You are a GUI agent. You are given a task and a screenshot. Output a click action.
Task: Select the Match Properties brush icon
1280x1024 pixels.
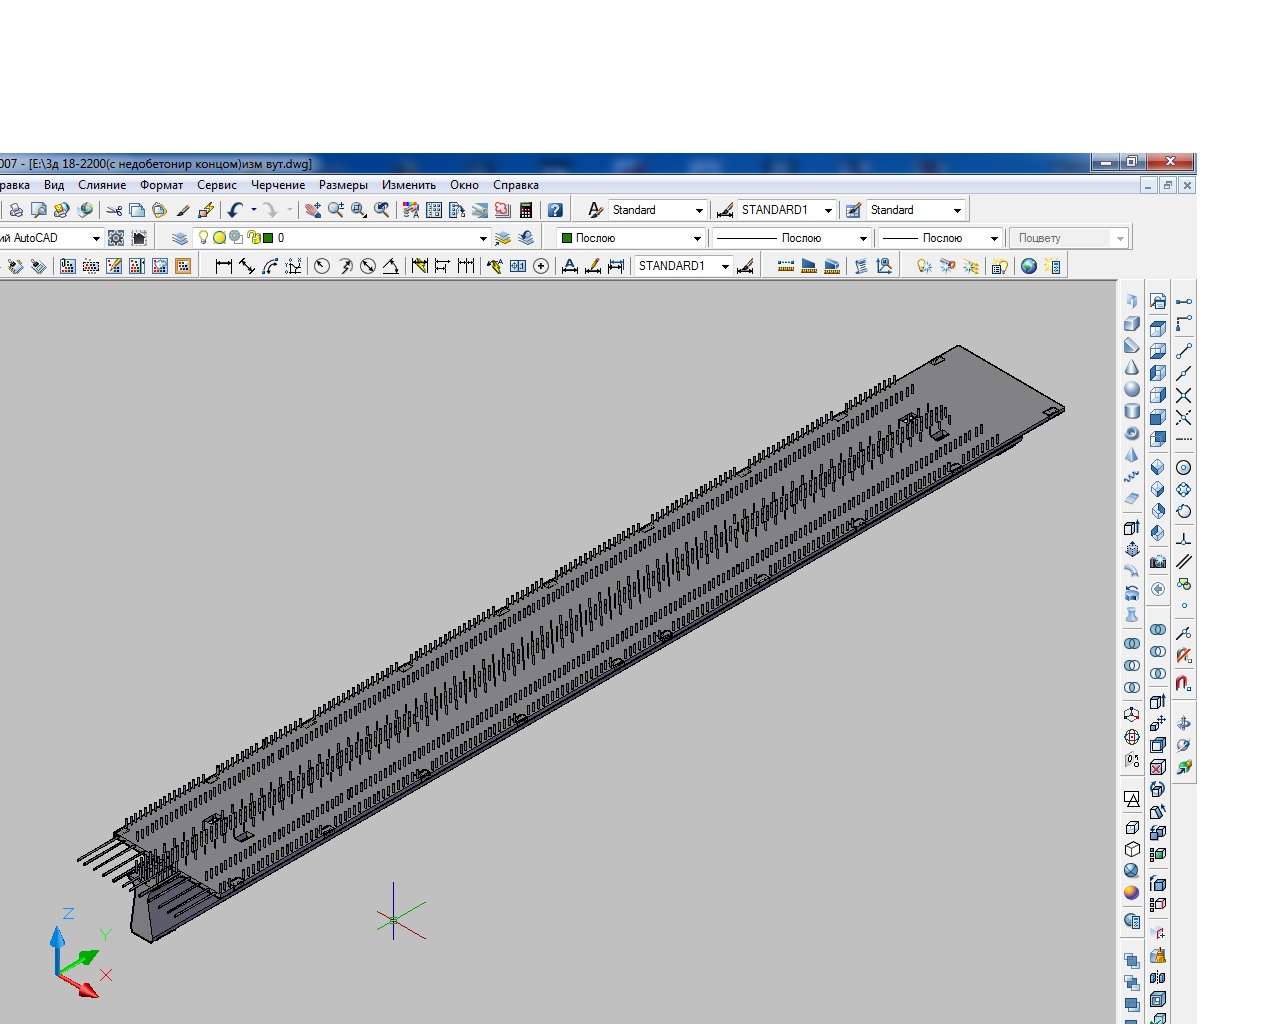[x=183, y=210]
